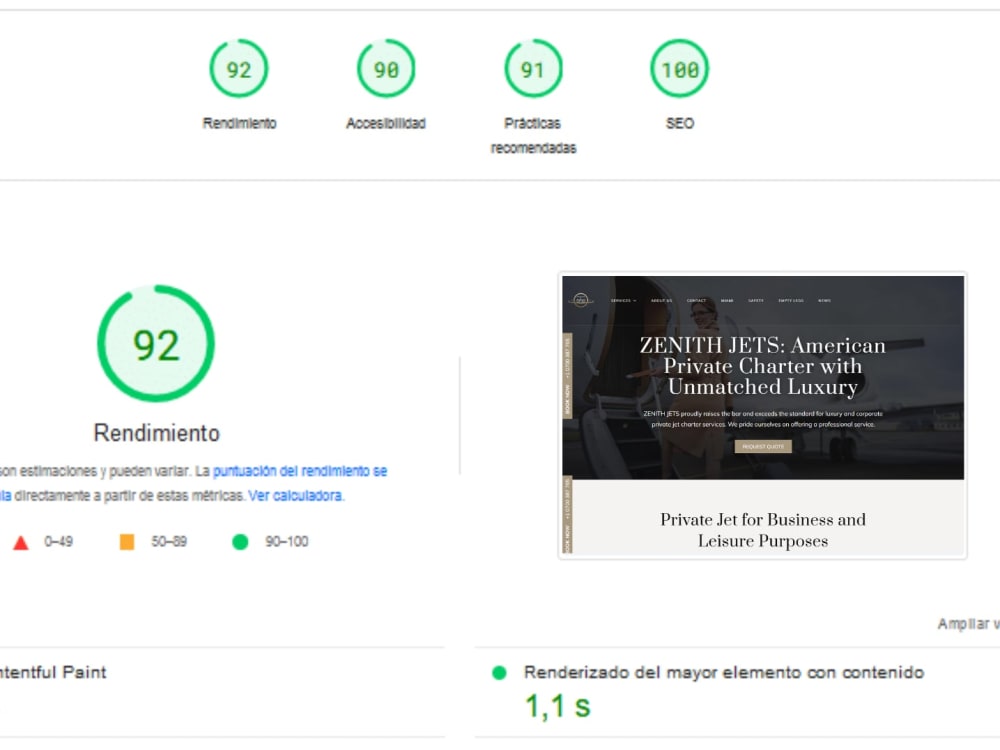Click the green dot beside Renderizado metric

[499, 673]
